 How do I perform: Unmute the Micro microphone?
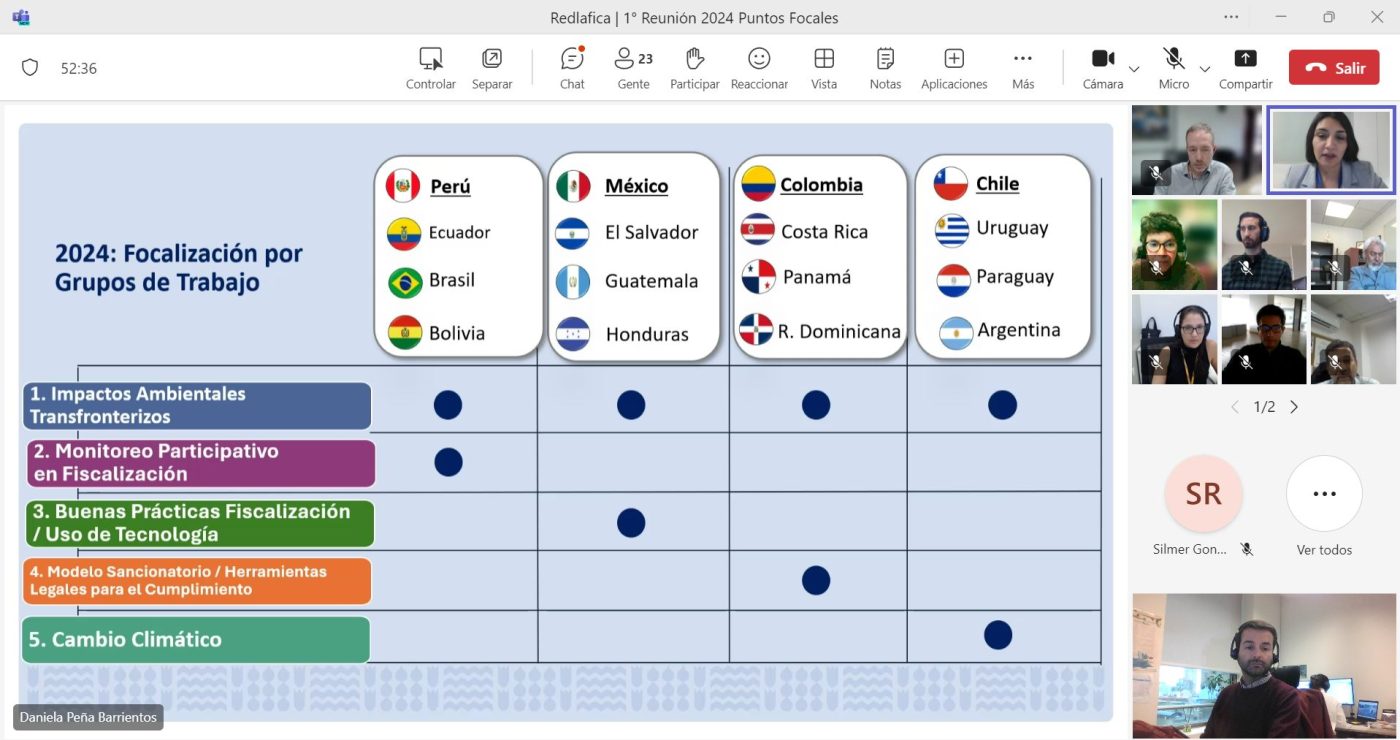click(1173, 68)
